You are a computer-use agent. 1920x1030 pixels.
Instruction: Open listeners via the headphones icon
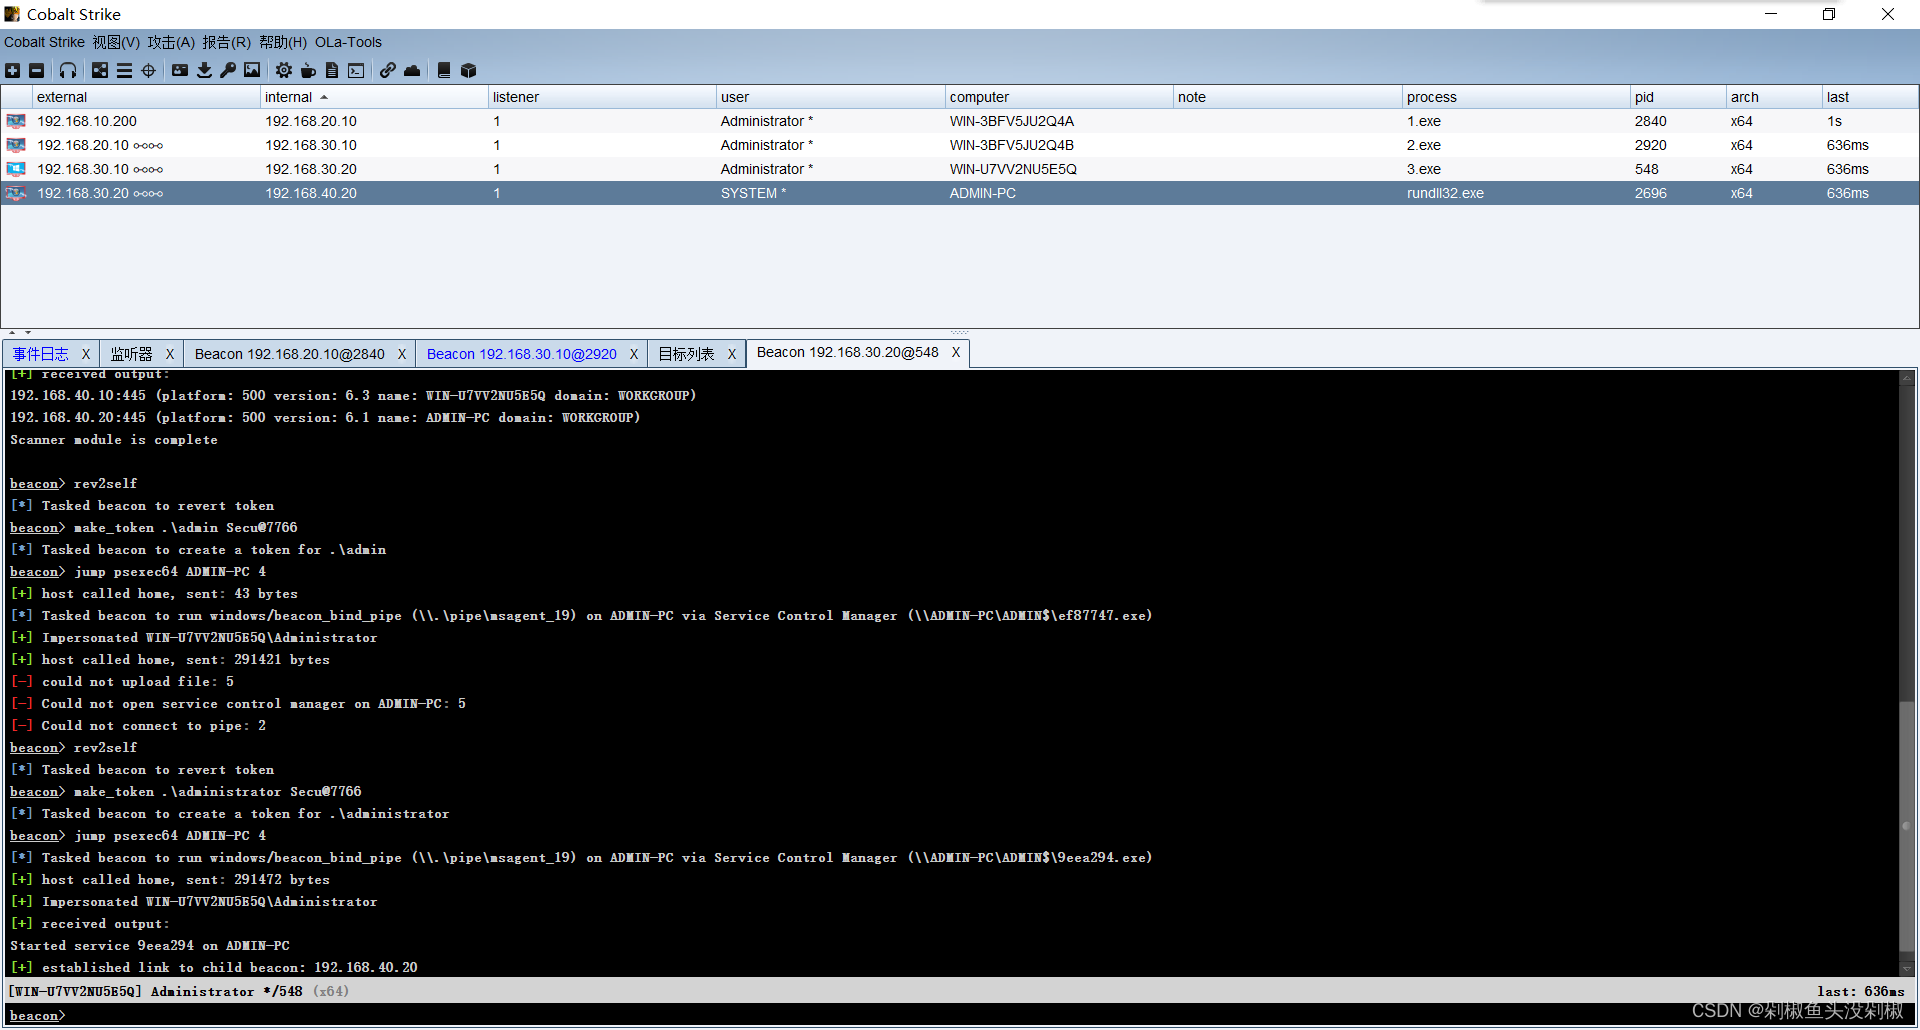pos(68,70)
